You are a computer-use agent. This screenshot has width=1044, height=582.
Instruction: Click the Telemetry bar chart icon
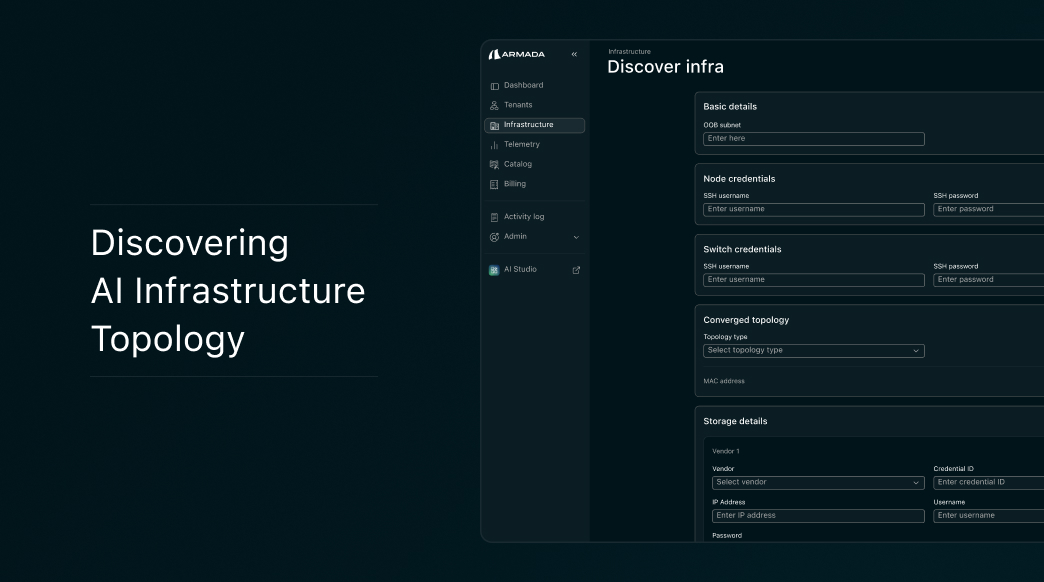[494, 145]
